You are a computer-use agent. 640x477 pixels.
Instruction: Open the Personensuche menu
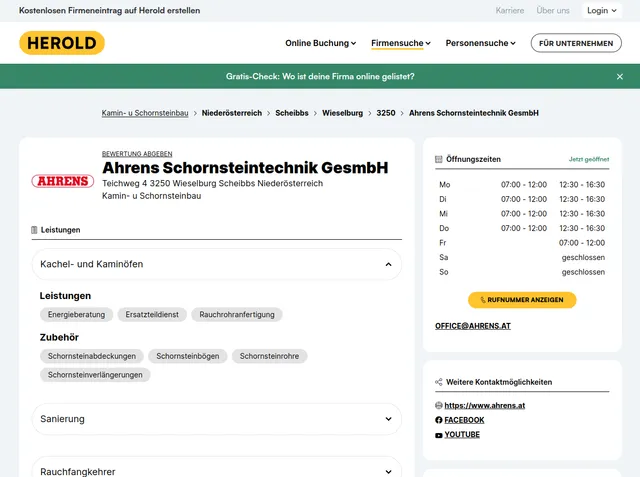point(480,43)
